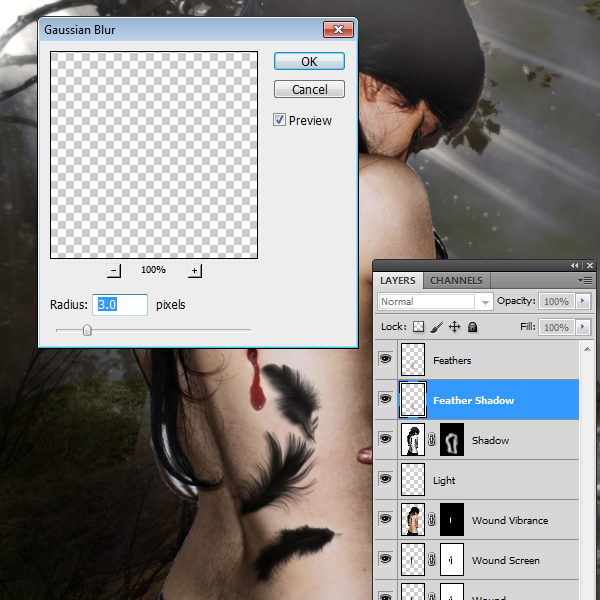Select the Wound Screen layer mask thumbnail
This screenshot has width=600, height=600.
tap(452, 559)
